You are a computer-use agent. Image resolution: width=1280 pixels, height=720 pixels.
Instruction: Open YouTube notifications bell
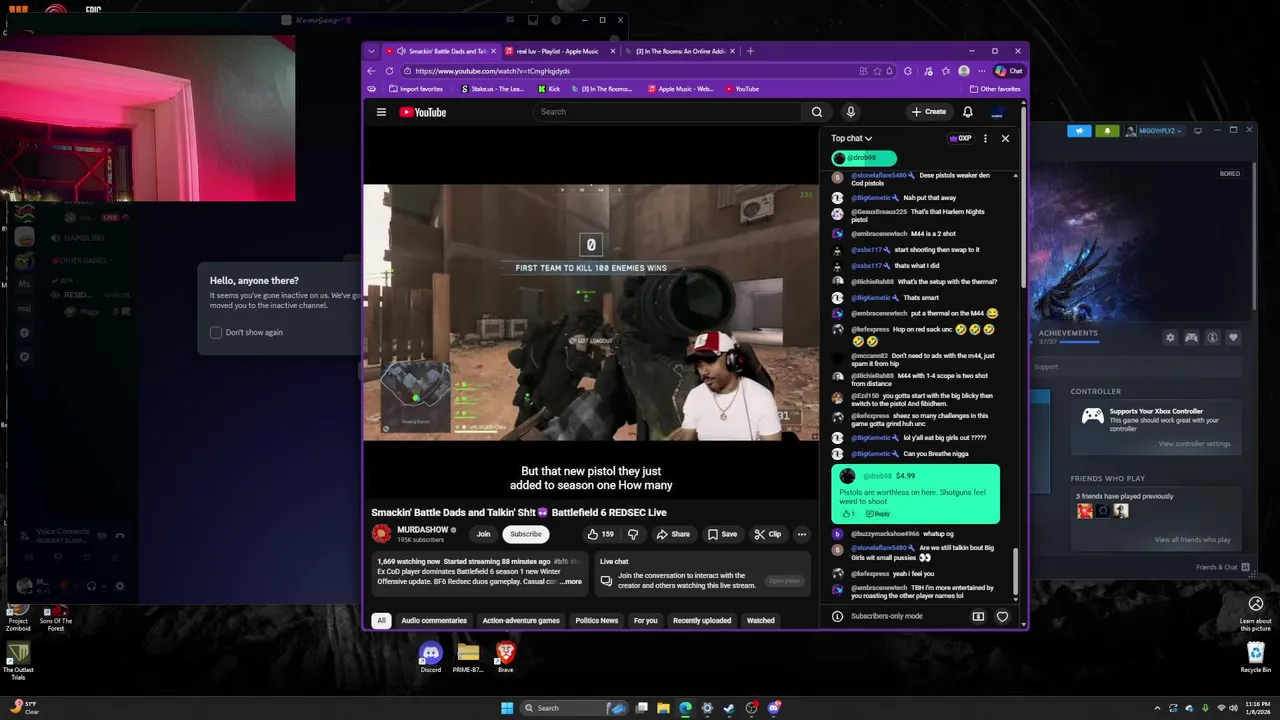(967, 112)
